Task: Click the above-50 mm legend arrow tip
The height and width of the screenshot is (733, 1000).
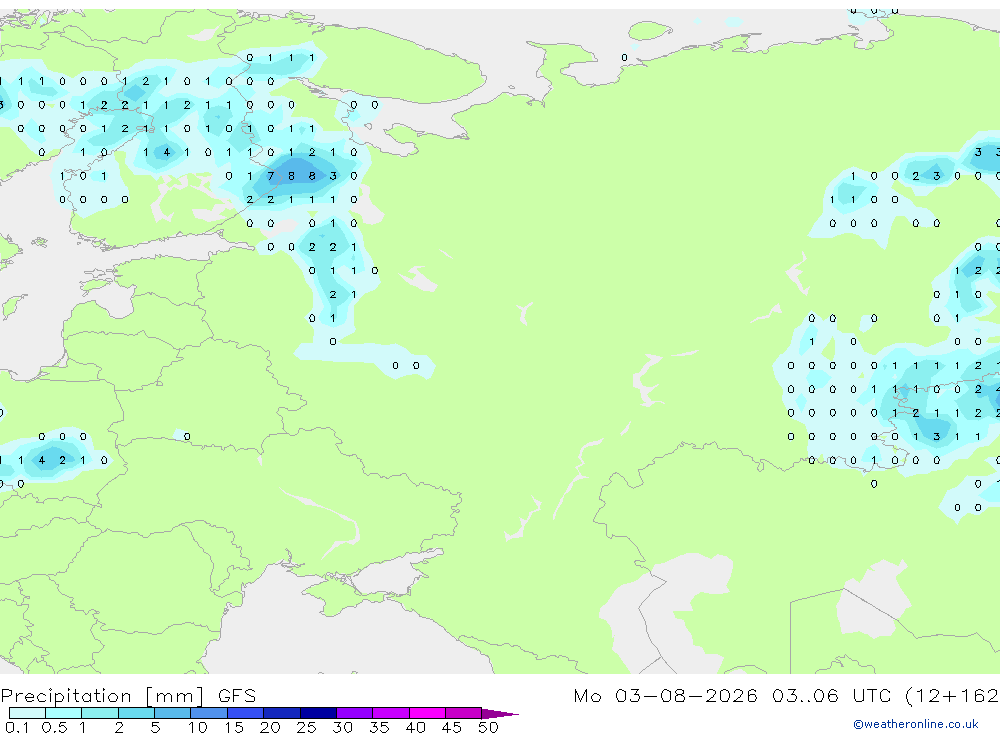Action: click(x=500, y=713)
